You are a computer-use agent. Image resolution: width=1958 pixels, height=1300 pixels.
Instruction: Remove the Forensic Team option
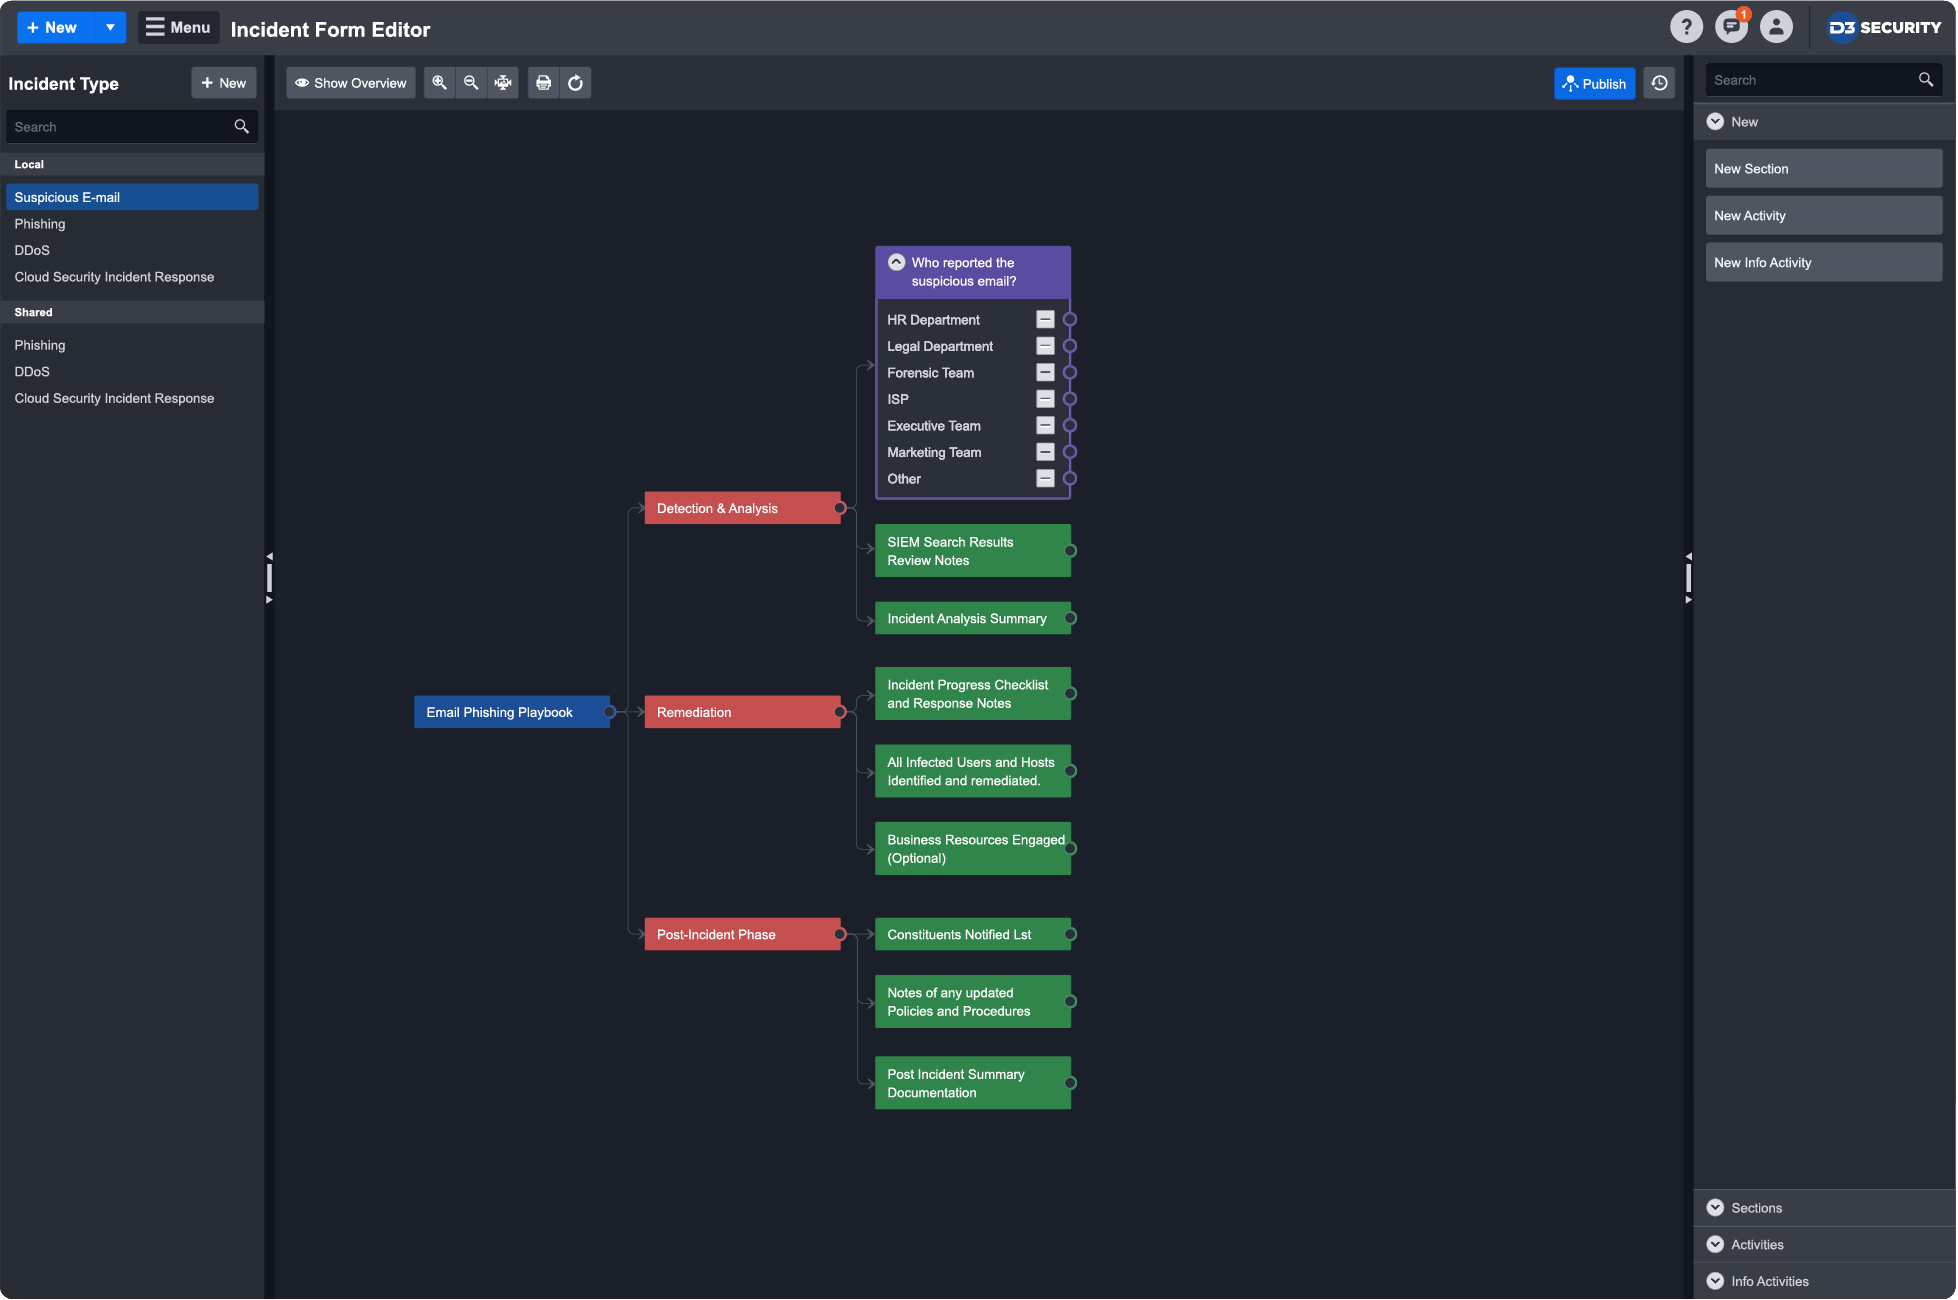coord(1045,372)
